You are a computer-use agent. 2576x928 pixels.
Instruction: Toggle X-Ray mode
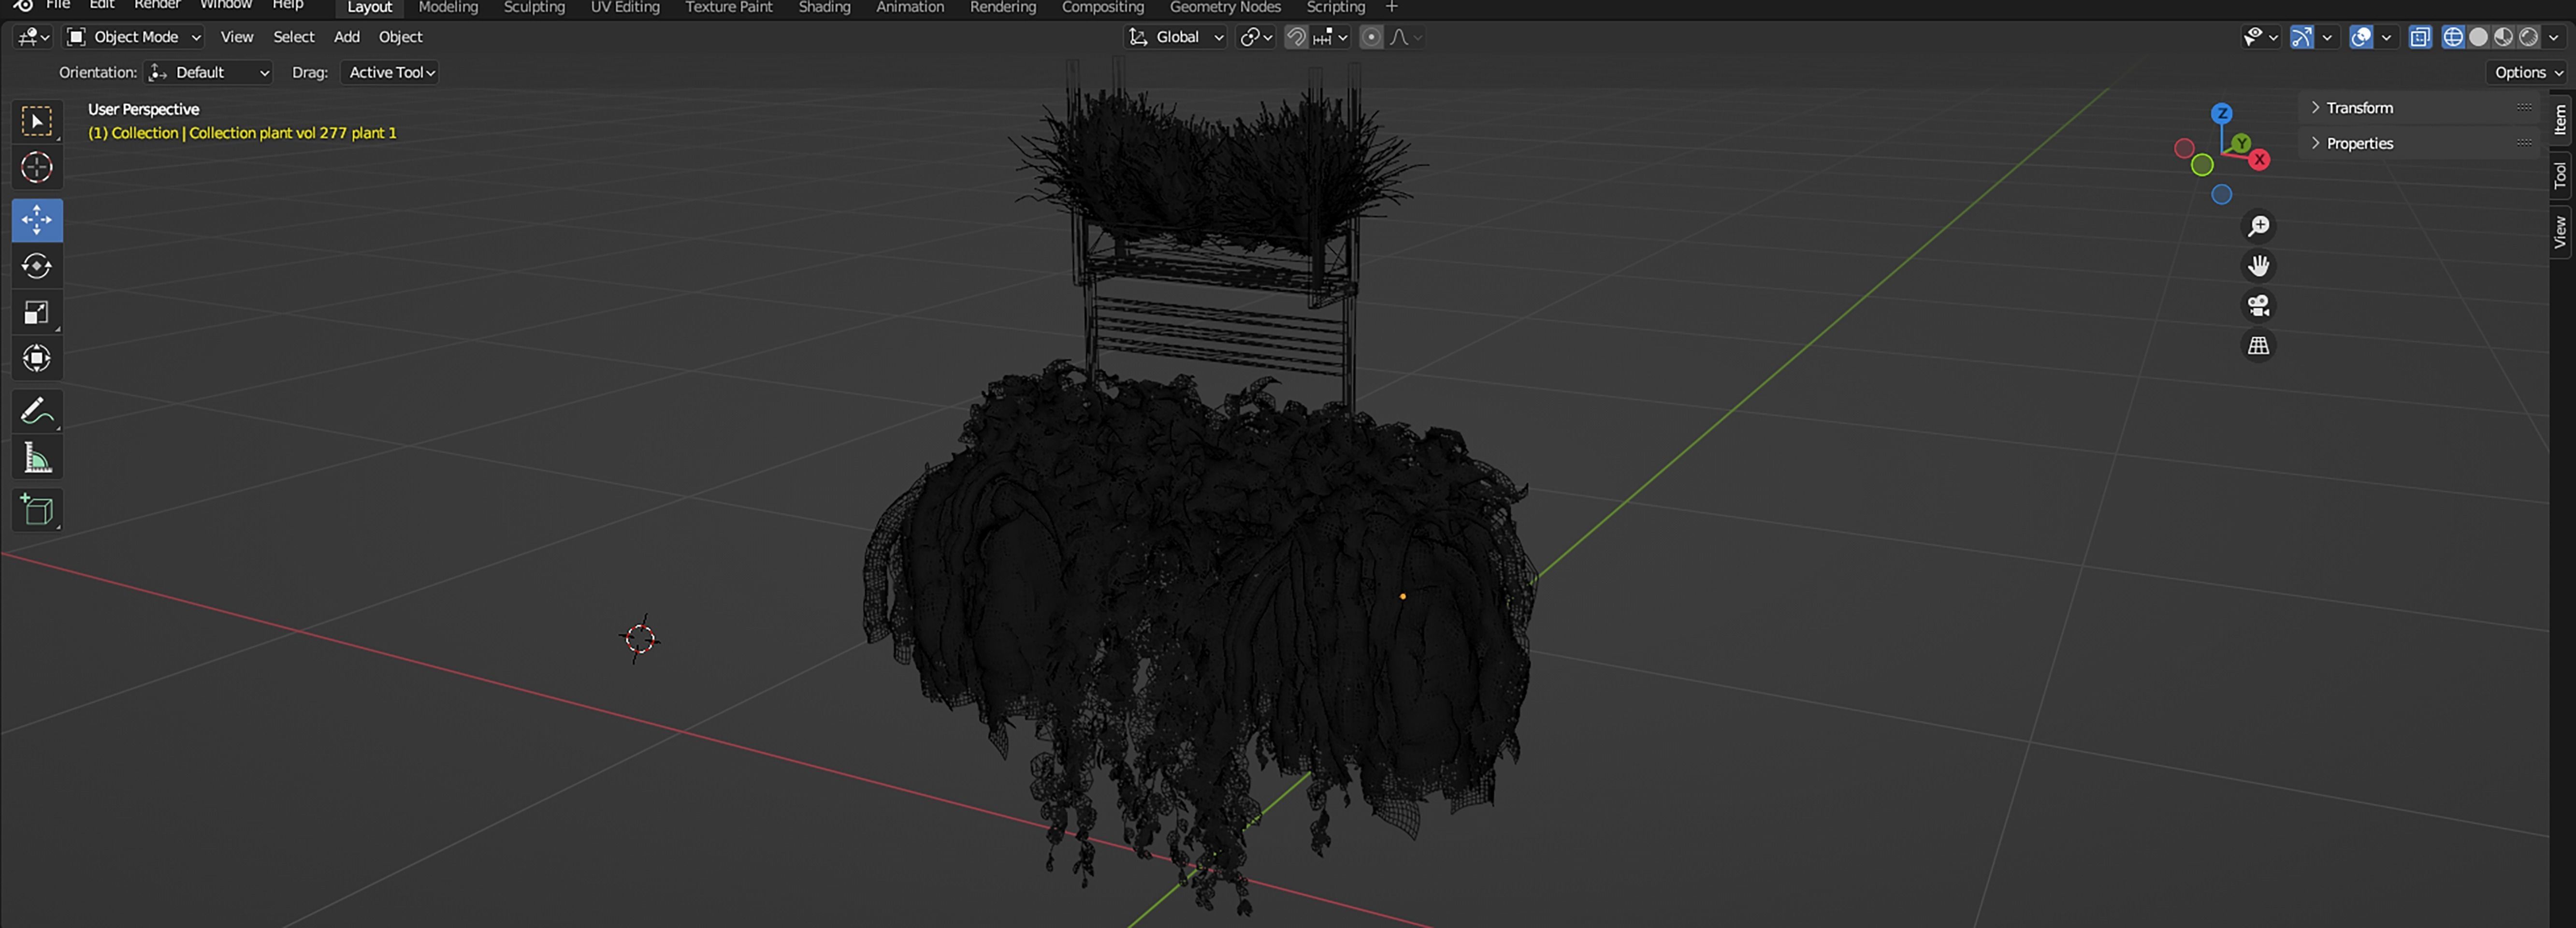tap(2419, 37)
